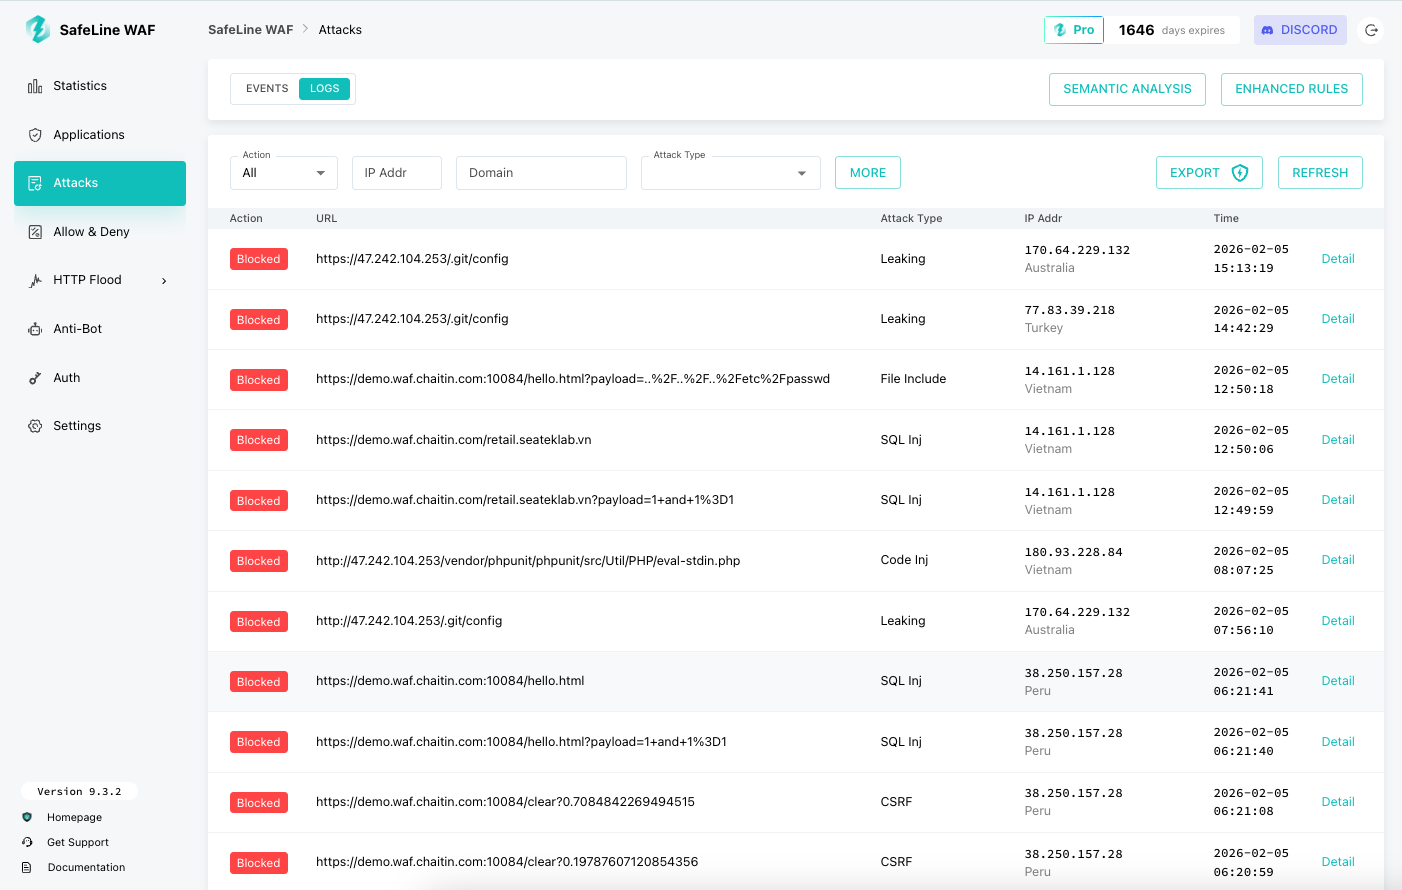Click the SEMANTIC ANALYSIS button
The width and height of the screenshot is (1402, 890).
pos(1127,89)
